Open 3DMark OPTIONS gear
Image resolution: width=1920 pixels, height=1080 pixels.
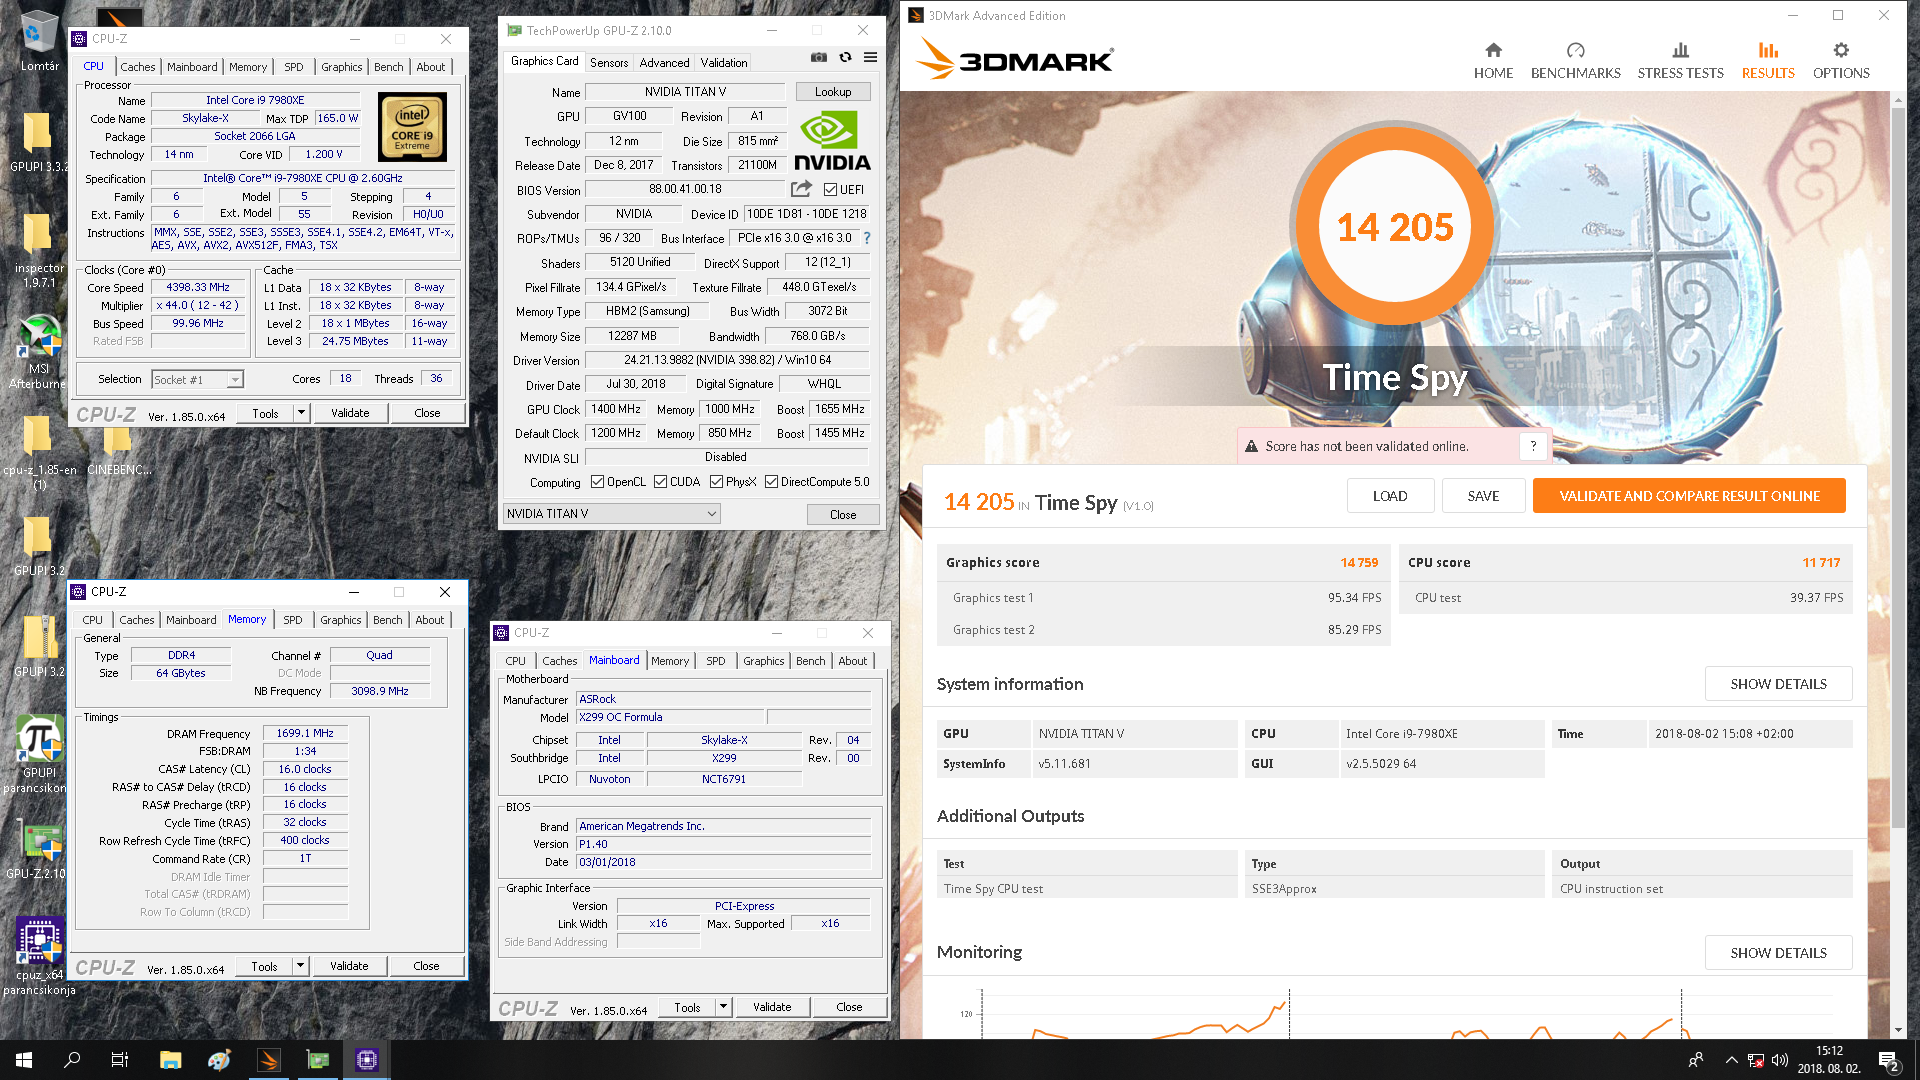pyautogui.click(x=1841, y=61)
